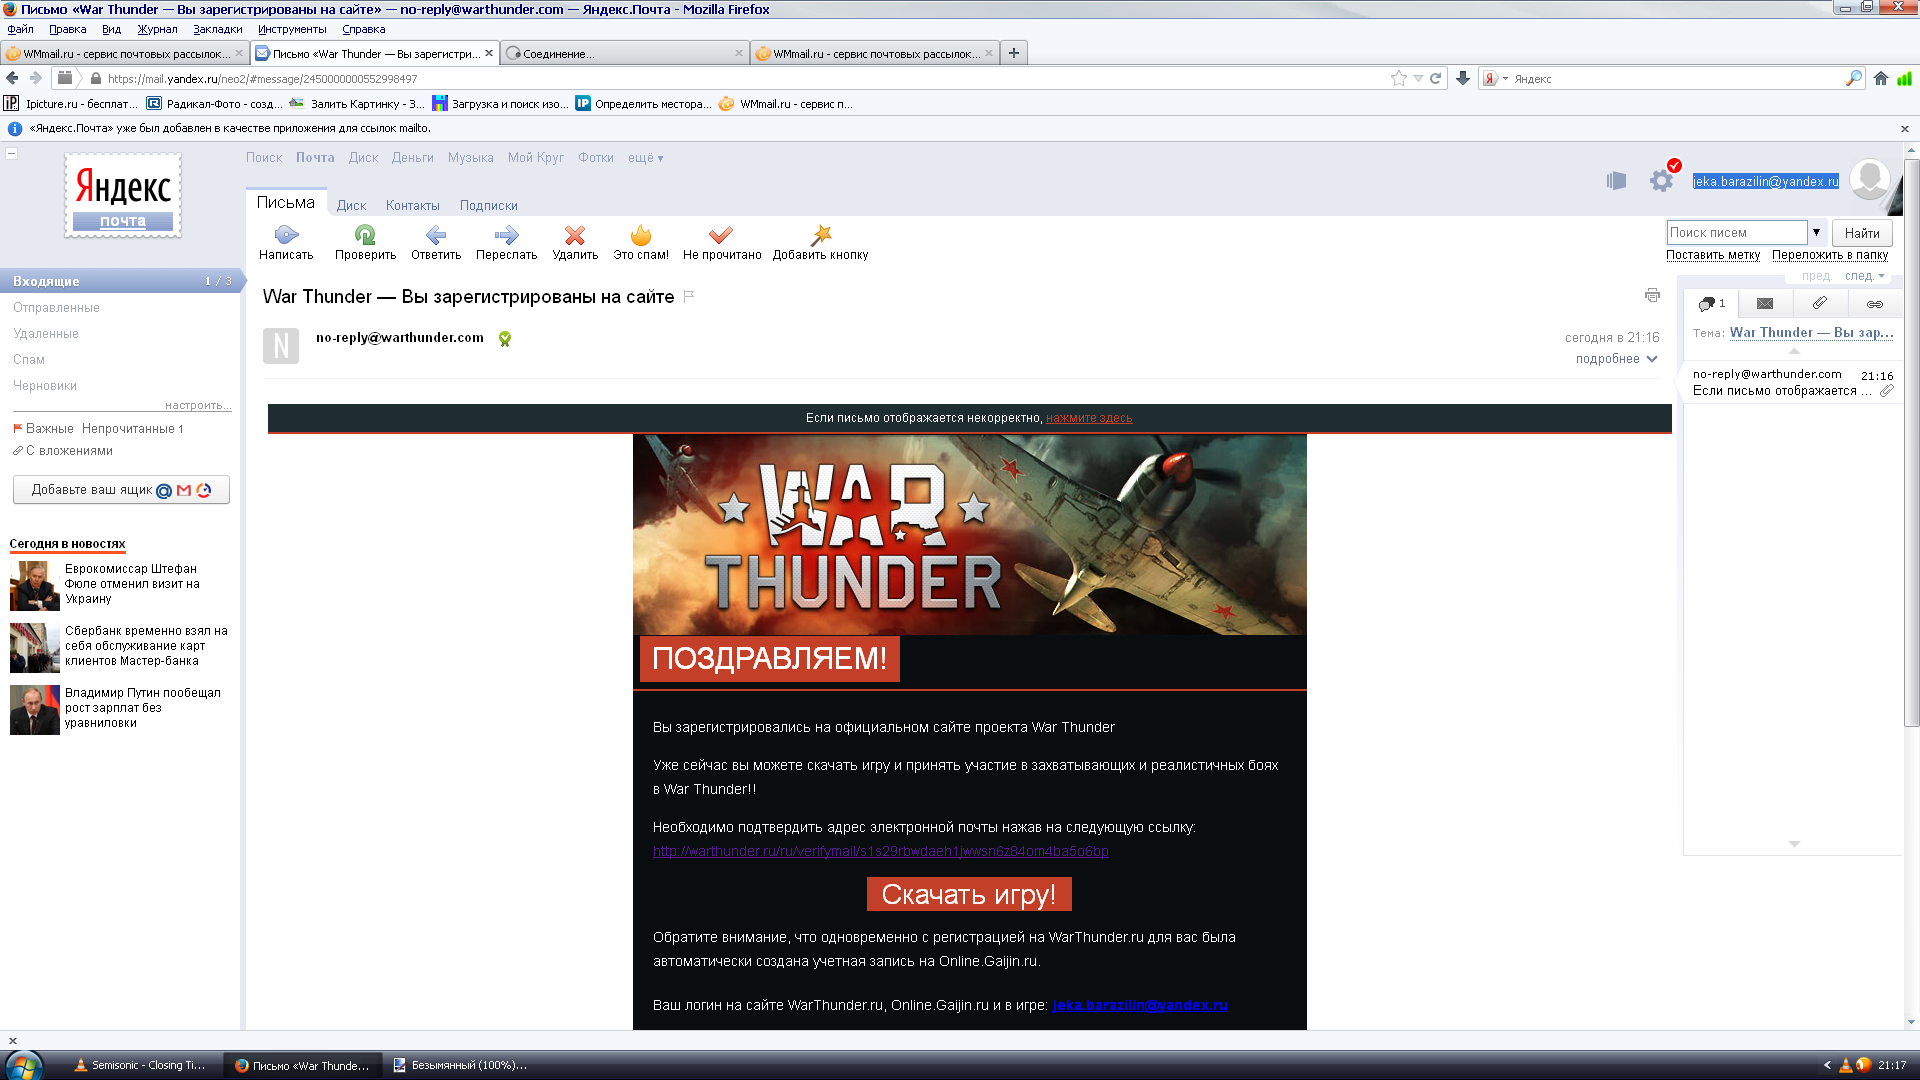Click the Не прочитано checkmark icon
Viewport: 1920px width, 1080px height.
[721, 235]
